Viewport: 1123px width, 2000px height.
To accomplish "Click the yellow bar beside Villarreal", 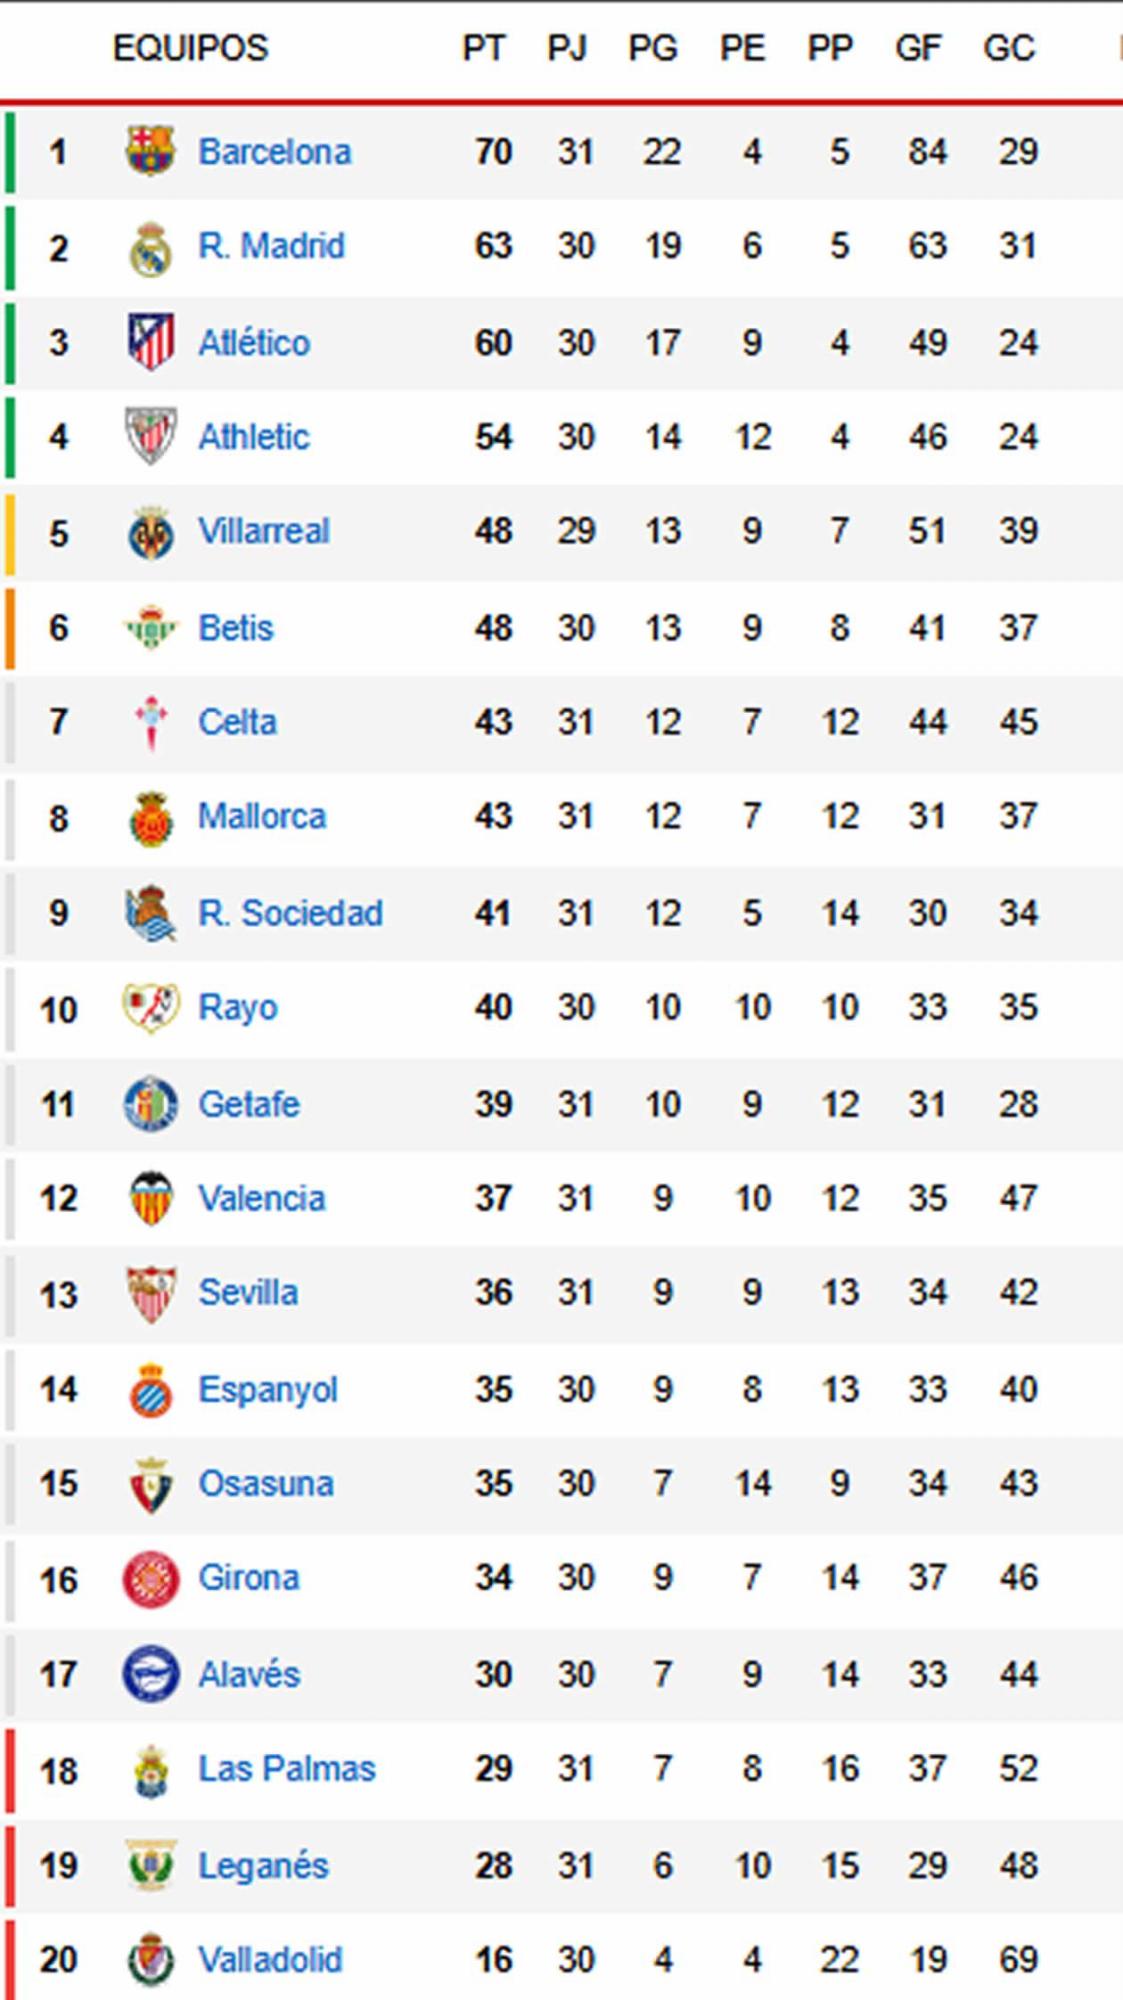I will click(x=10, y=530).
